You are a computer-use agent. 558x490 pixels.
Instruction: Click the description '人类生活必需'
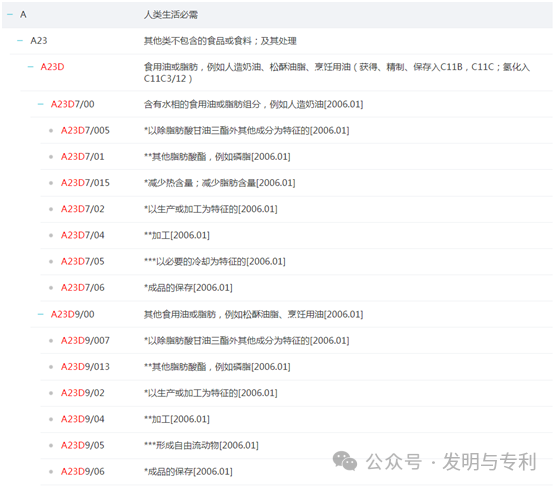pos(171,15)
